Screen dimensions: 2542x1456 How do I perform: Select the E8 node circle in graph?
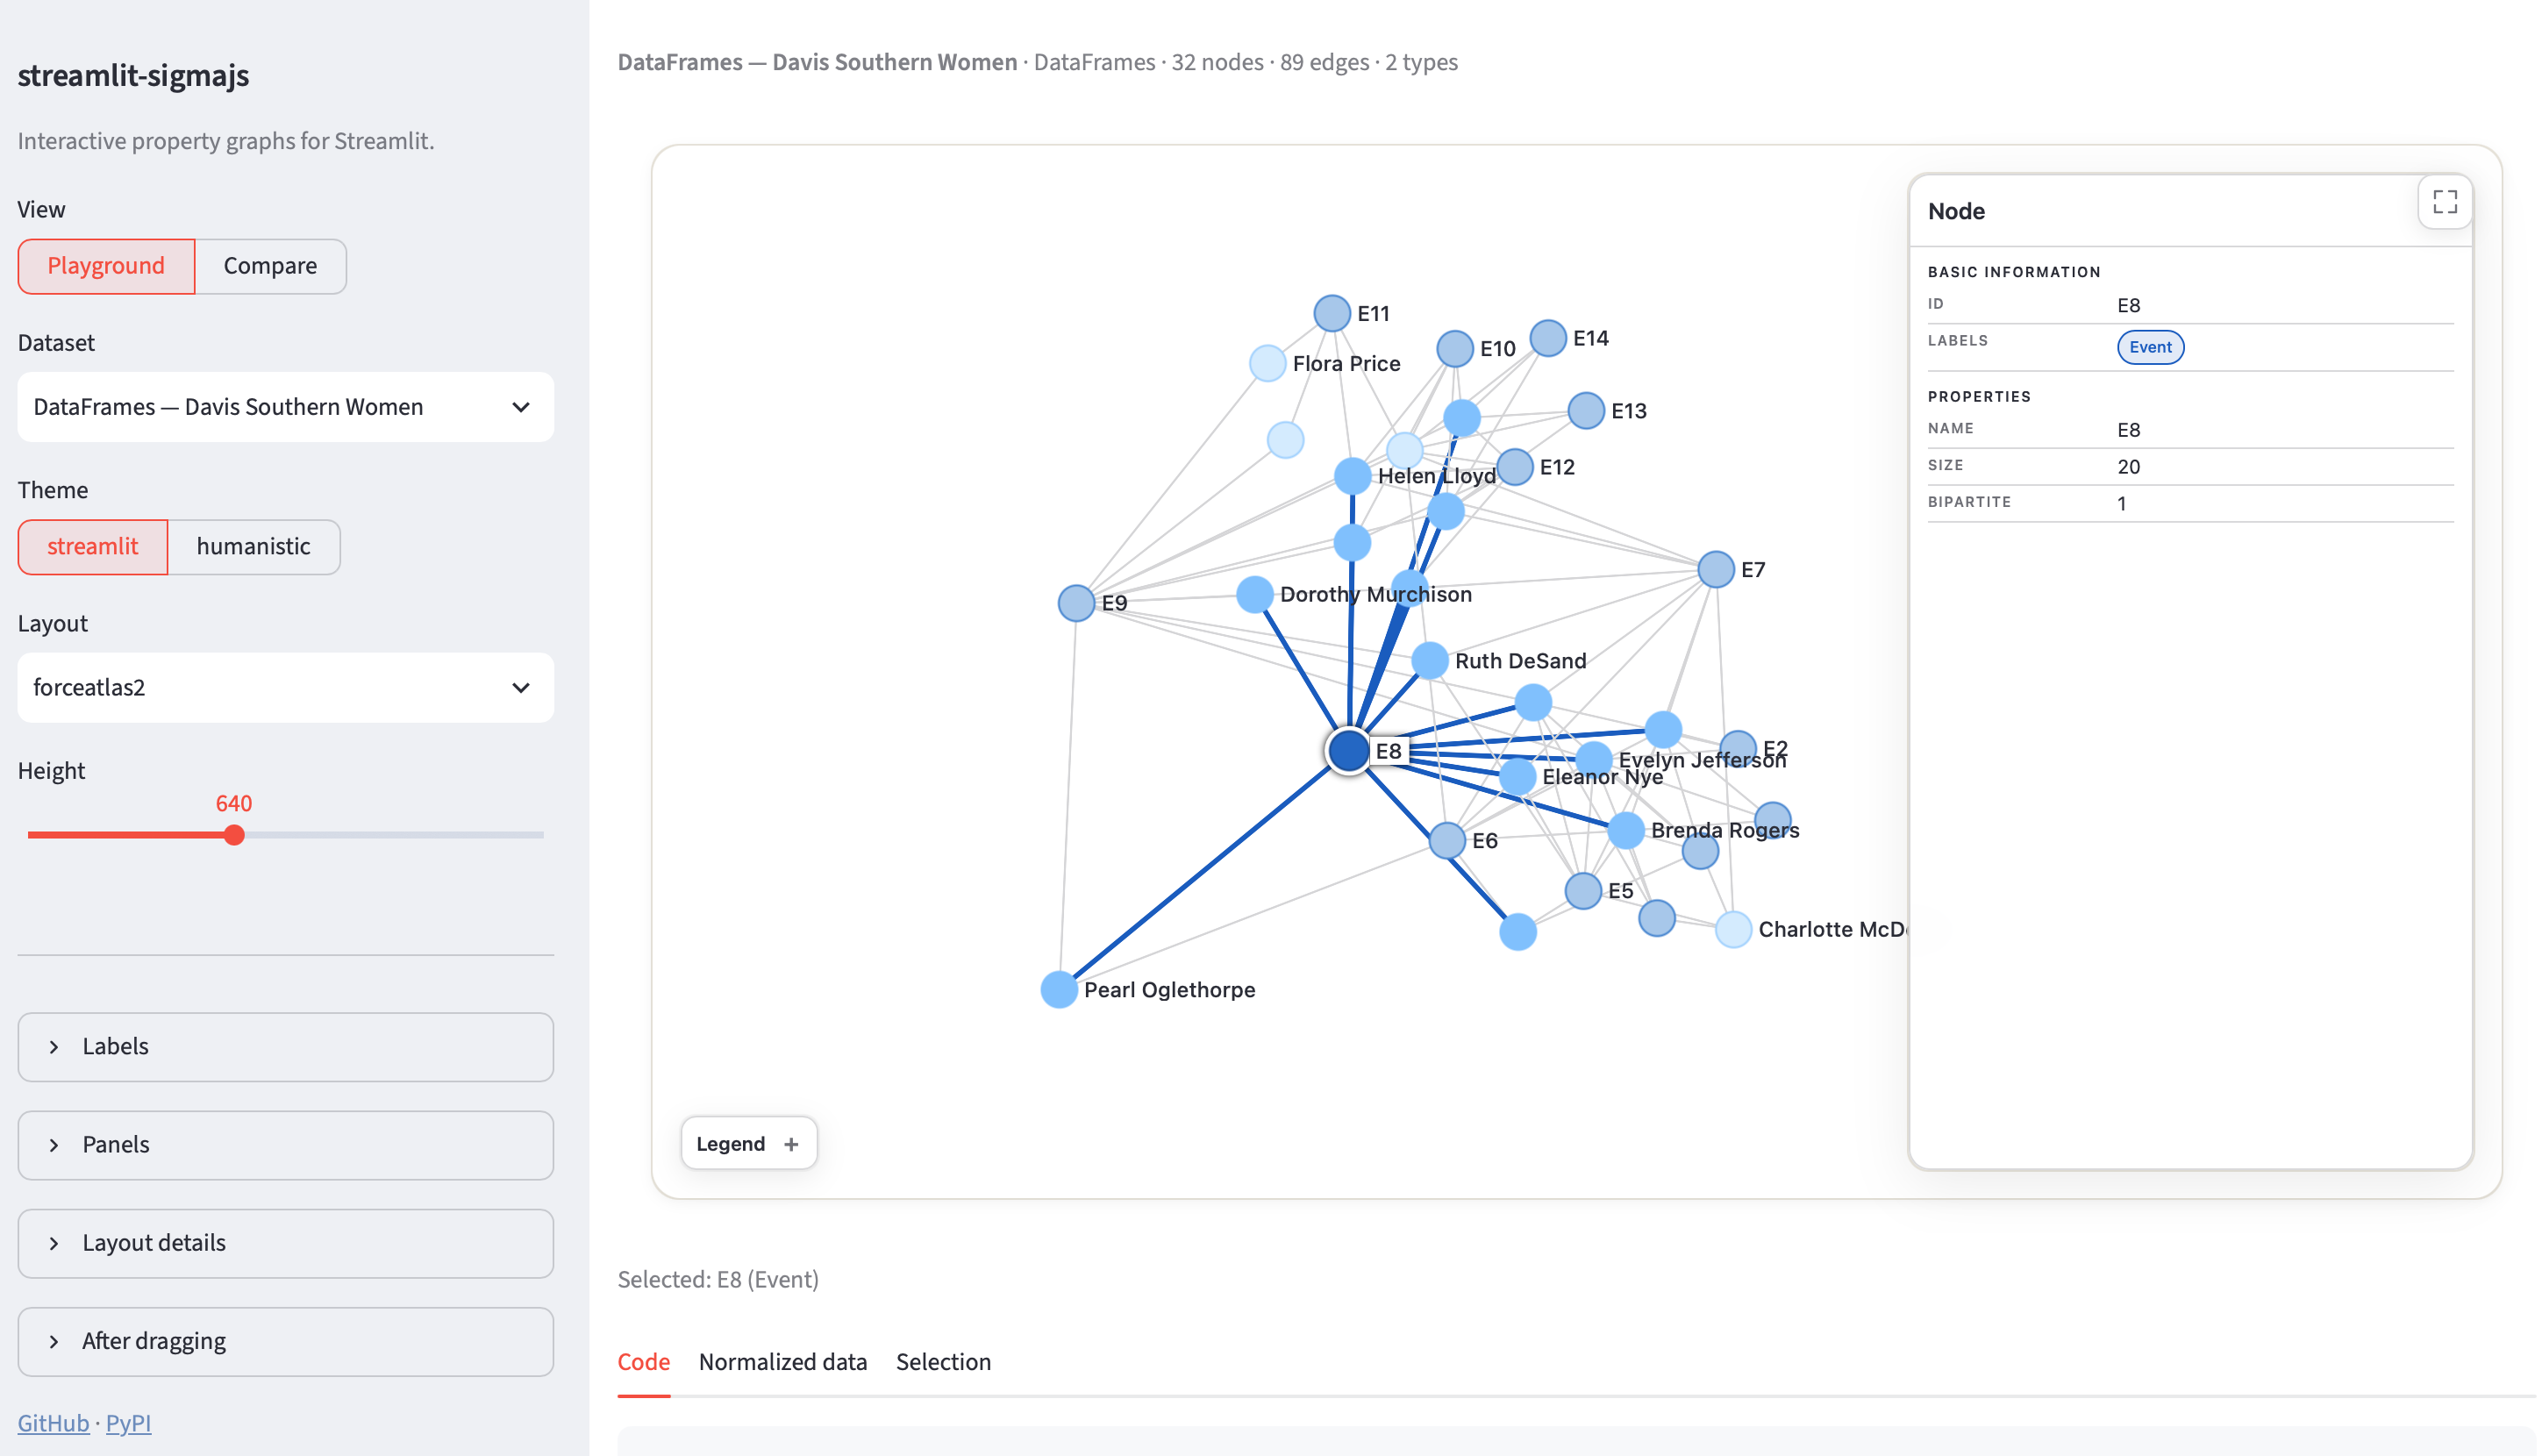click(x=1348, y=750)
